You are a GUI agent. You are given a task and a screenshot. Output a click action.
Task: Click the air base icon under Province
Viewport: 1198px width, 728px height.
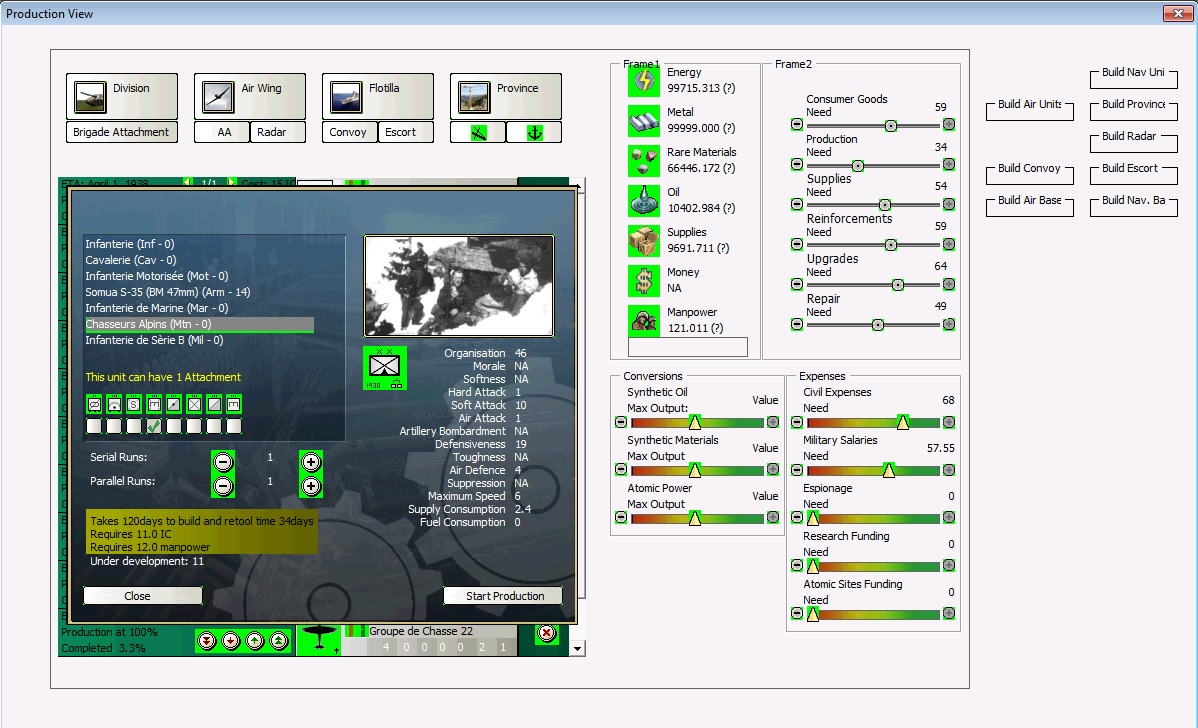tap(477, 132)
